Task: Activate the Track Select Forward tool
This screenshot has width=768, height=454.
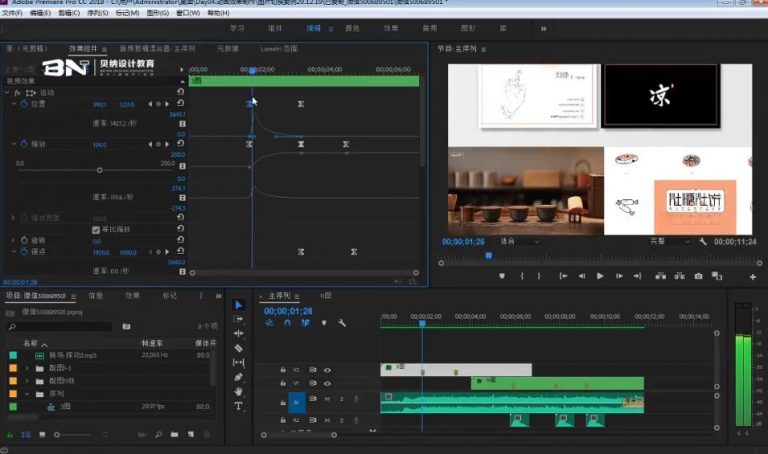Action: (238, 319)
